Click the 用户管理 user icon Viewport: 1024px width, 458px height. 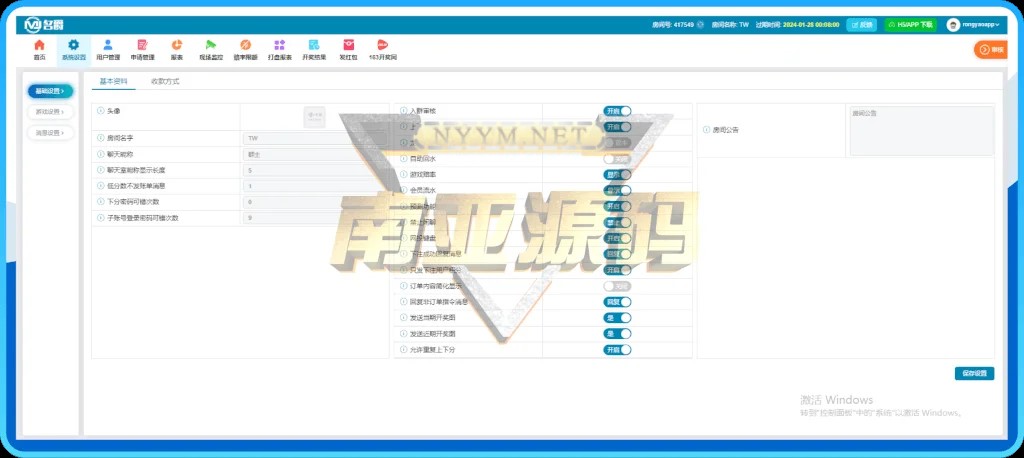(x=108, y=49)
